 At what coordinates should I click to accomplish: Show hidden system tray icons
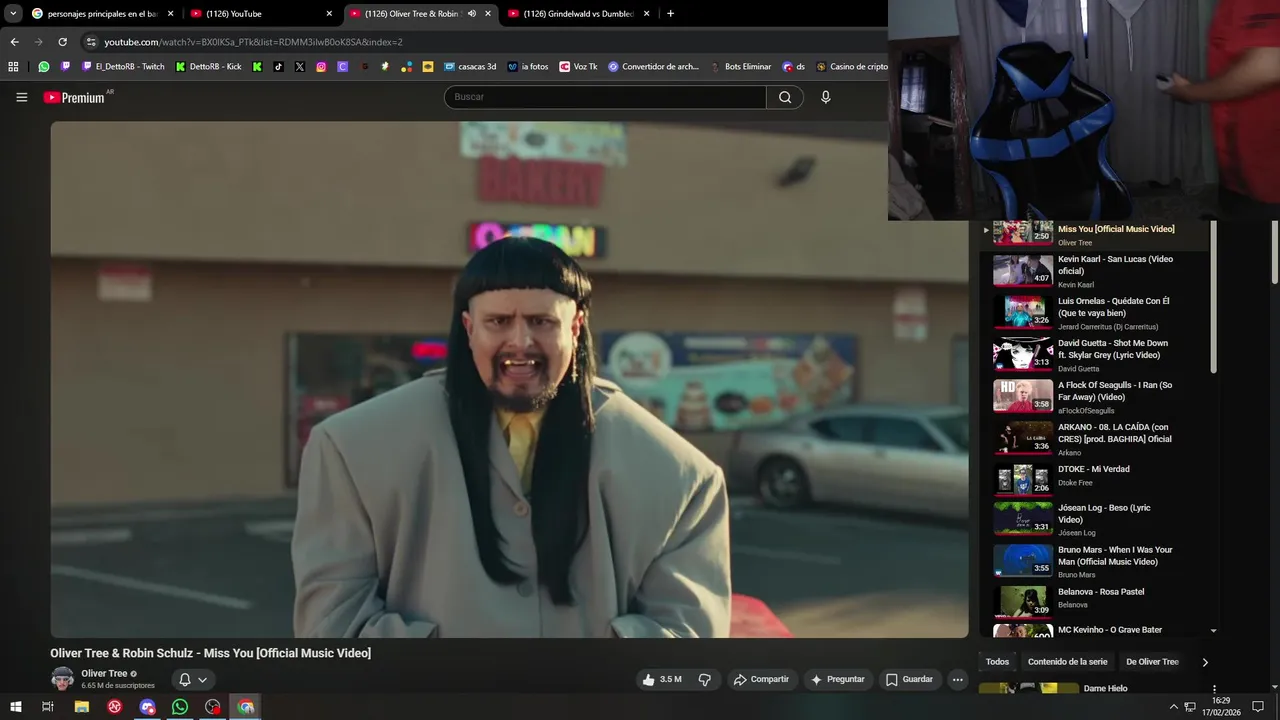pos(1174,707)
